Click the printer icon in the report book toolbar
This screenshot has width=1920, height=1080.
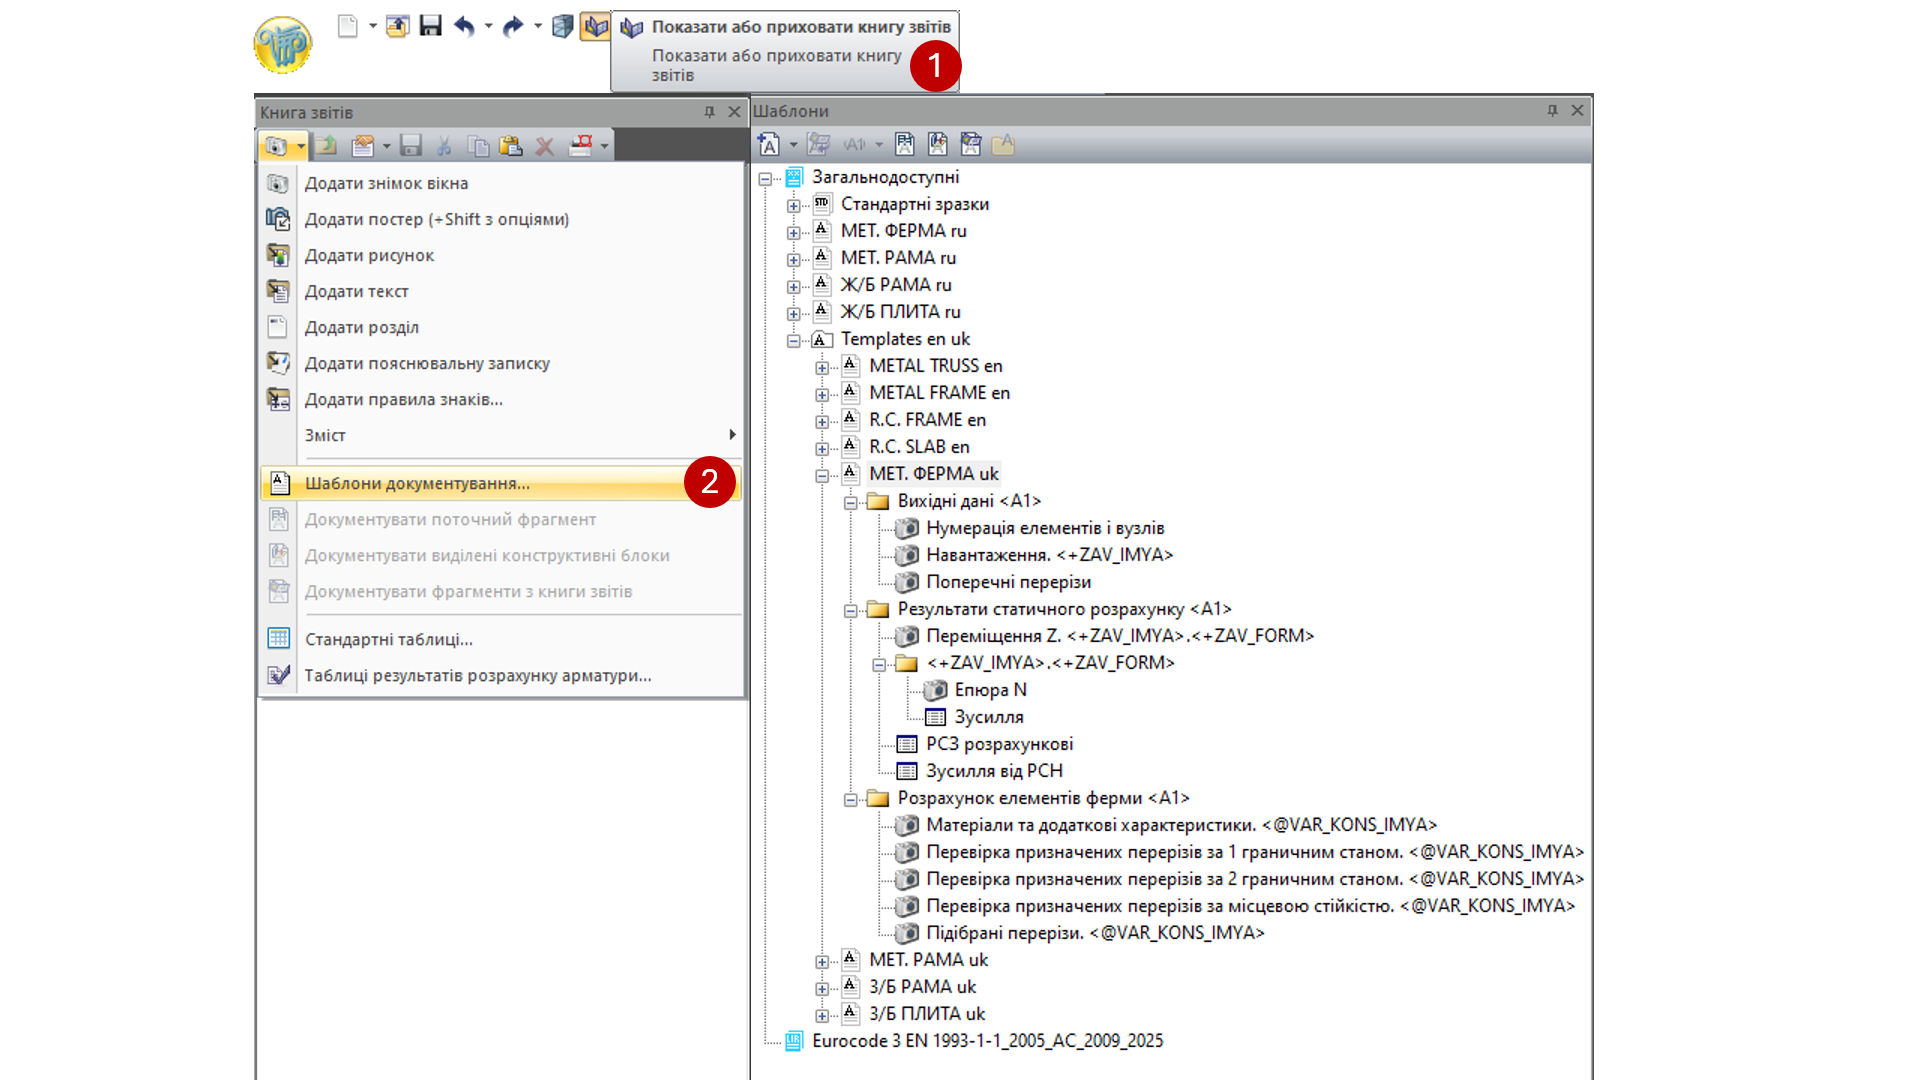tap(581, 146)
